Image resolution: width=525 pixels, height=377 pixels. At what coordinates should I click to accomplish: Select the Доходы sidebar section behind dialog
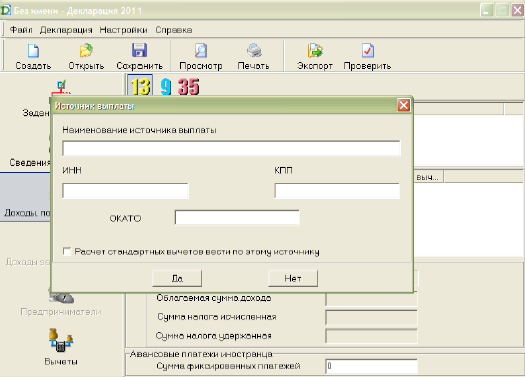25,197
